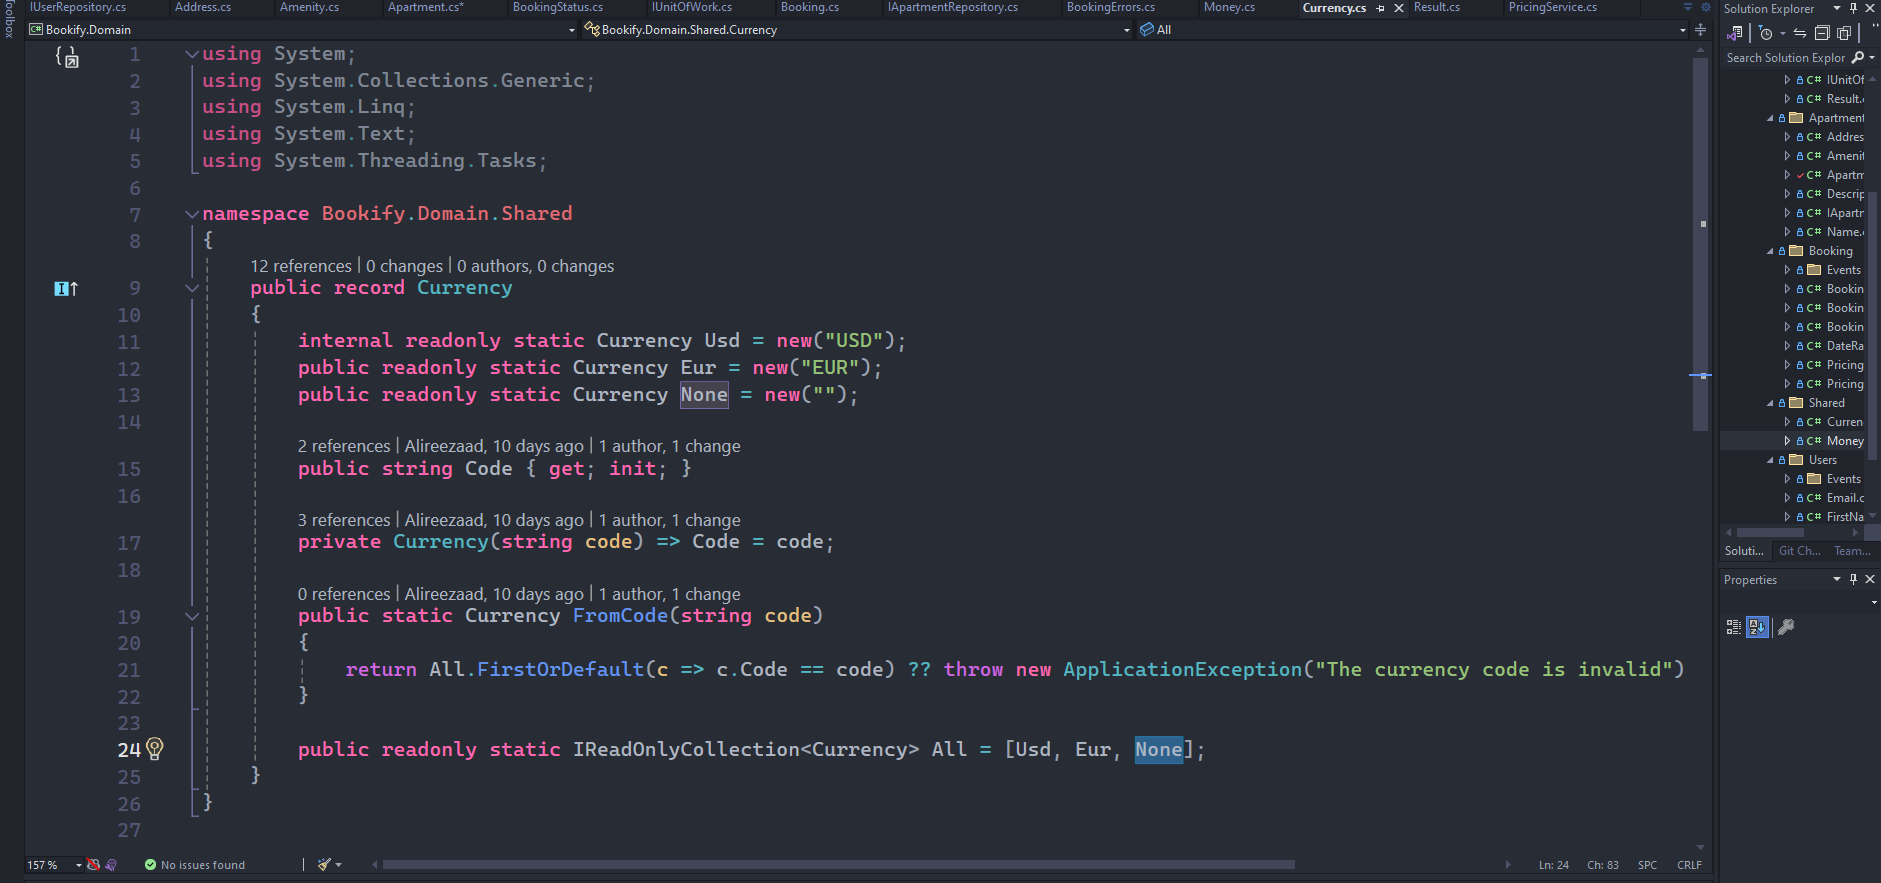The image size is (1881, 883).
Task: Switch to the BookingErrors.cs tab
Action: click(1110, 7)
